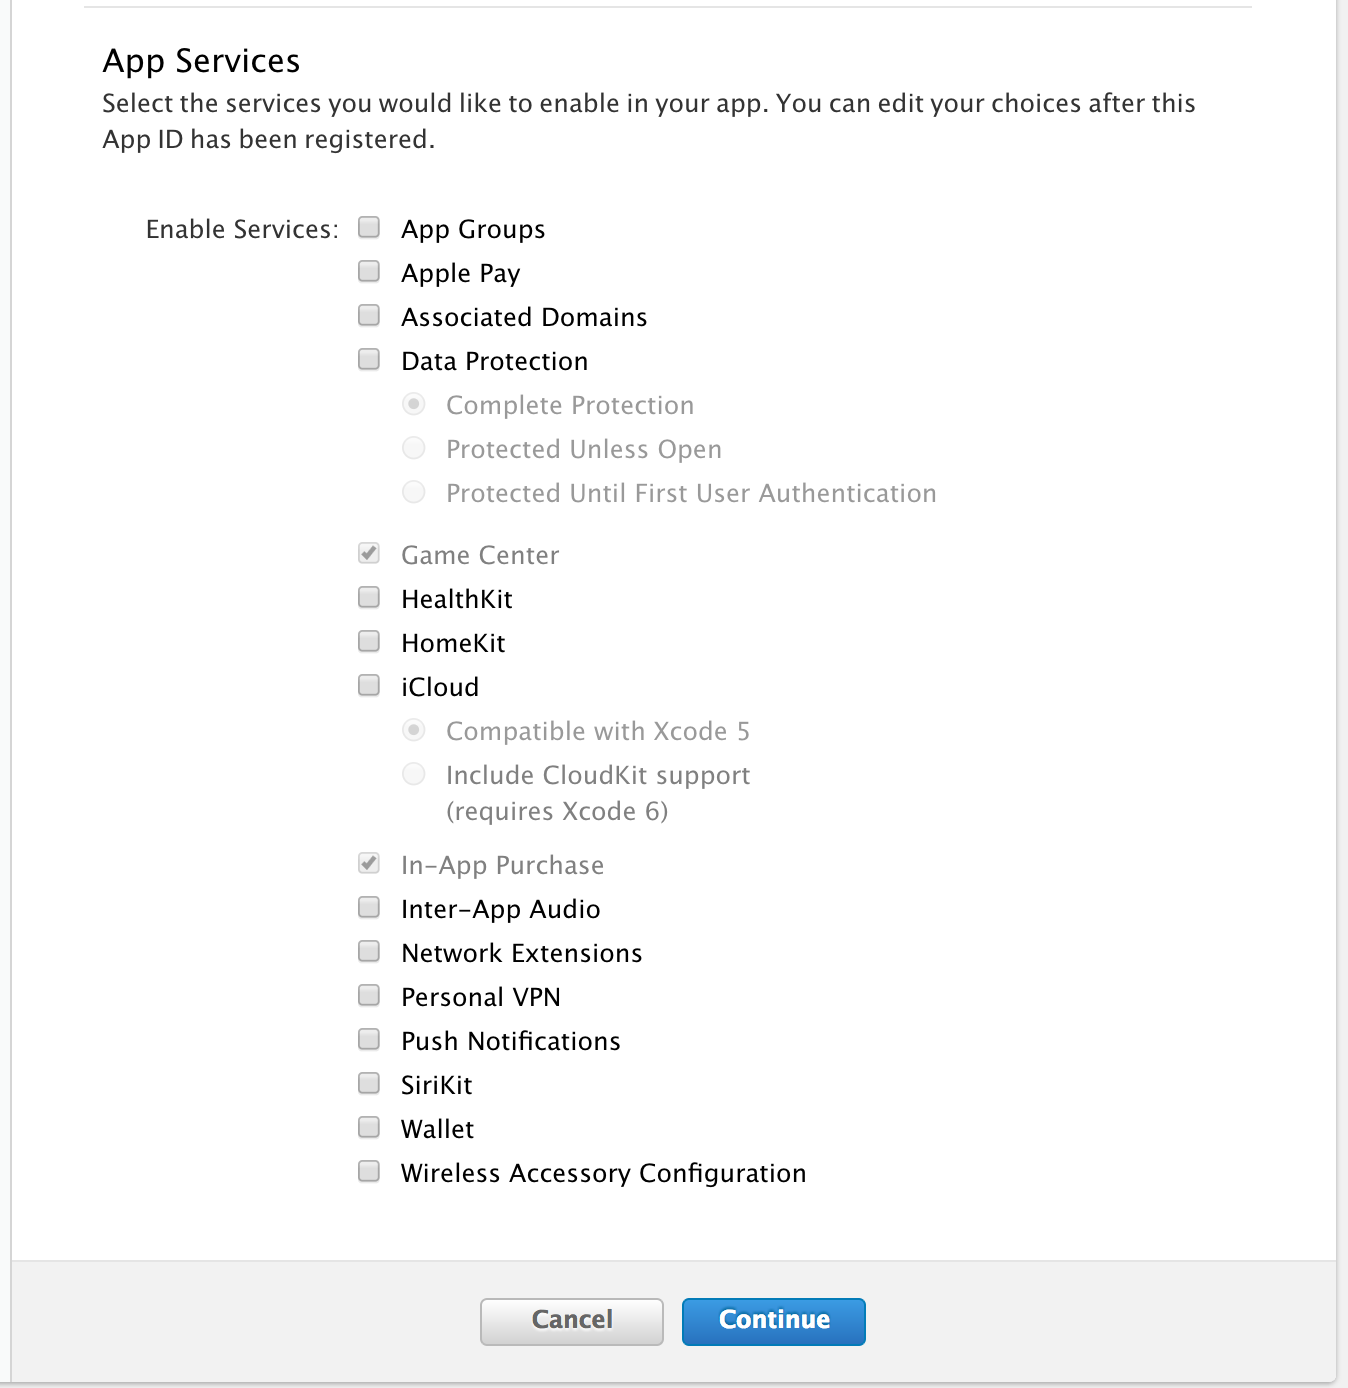Check the iCloud checkbox
Screen dimensions: 1348x1388
[369, 685]
